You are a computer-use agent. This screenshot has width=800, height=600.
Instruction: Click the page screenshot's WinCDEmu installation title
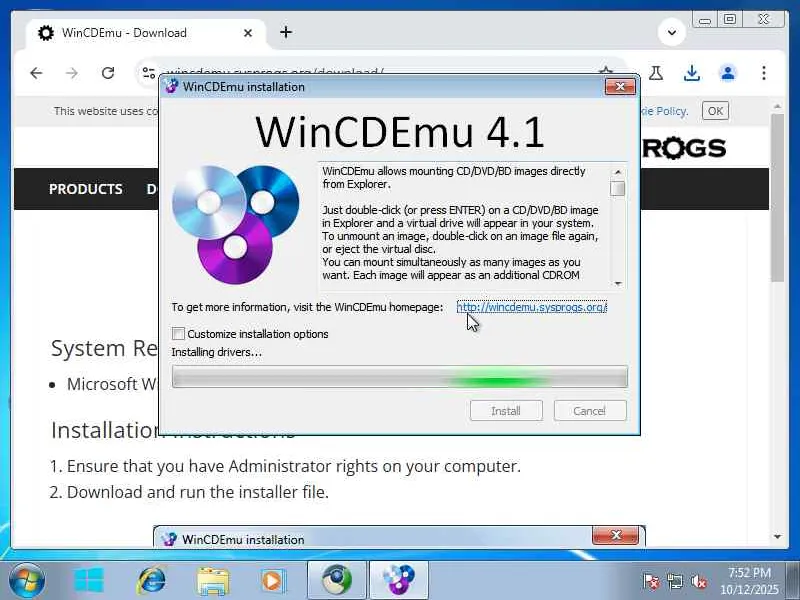(243, 539)
